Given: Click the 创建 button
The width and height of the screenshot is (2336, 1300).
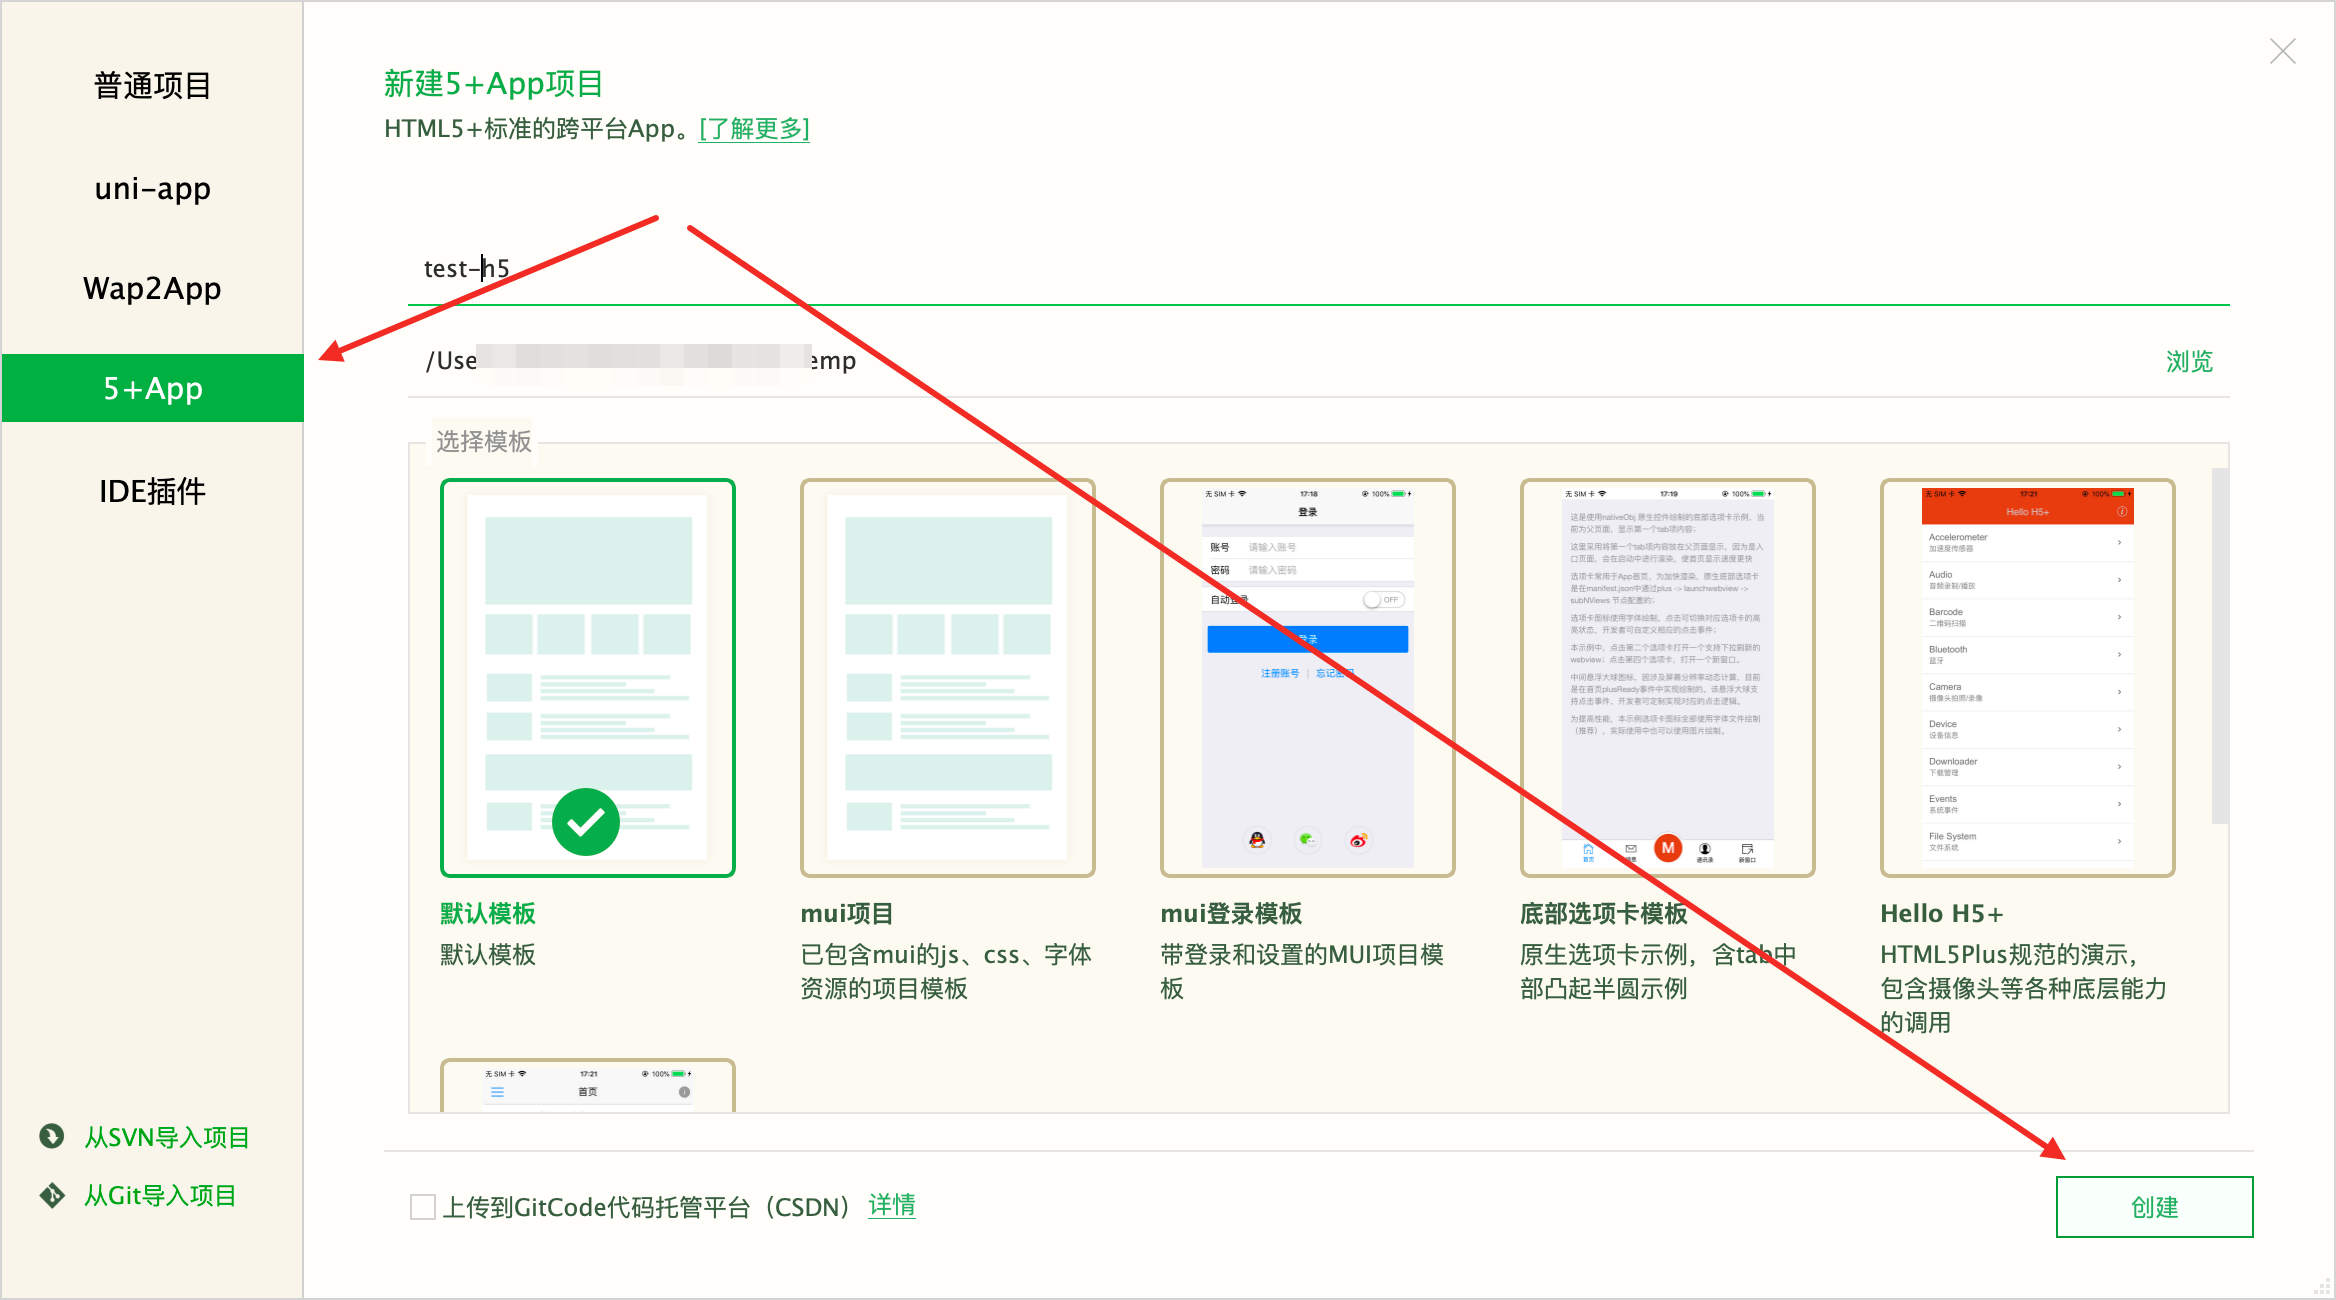Looking at the screenshot, I should (2154, 1207).
